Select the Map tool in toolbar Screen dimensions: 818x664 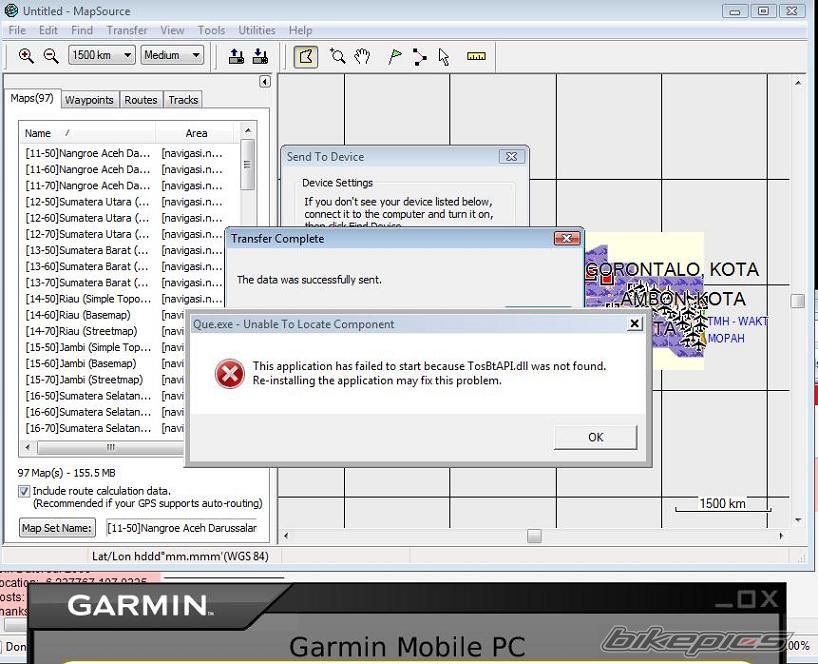pos(306,56)
